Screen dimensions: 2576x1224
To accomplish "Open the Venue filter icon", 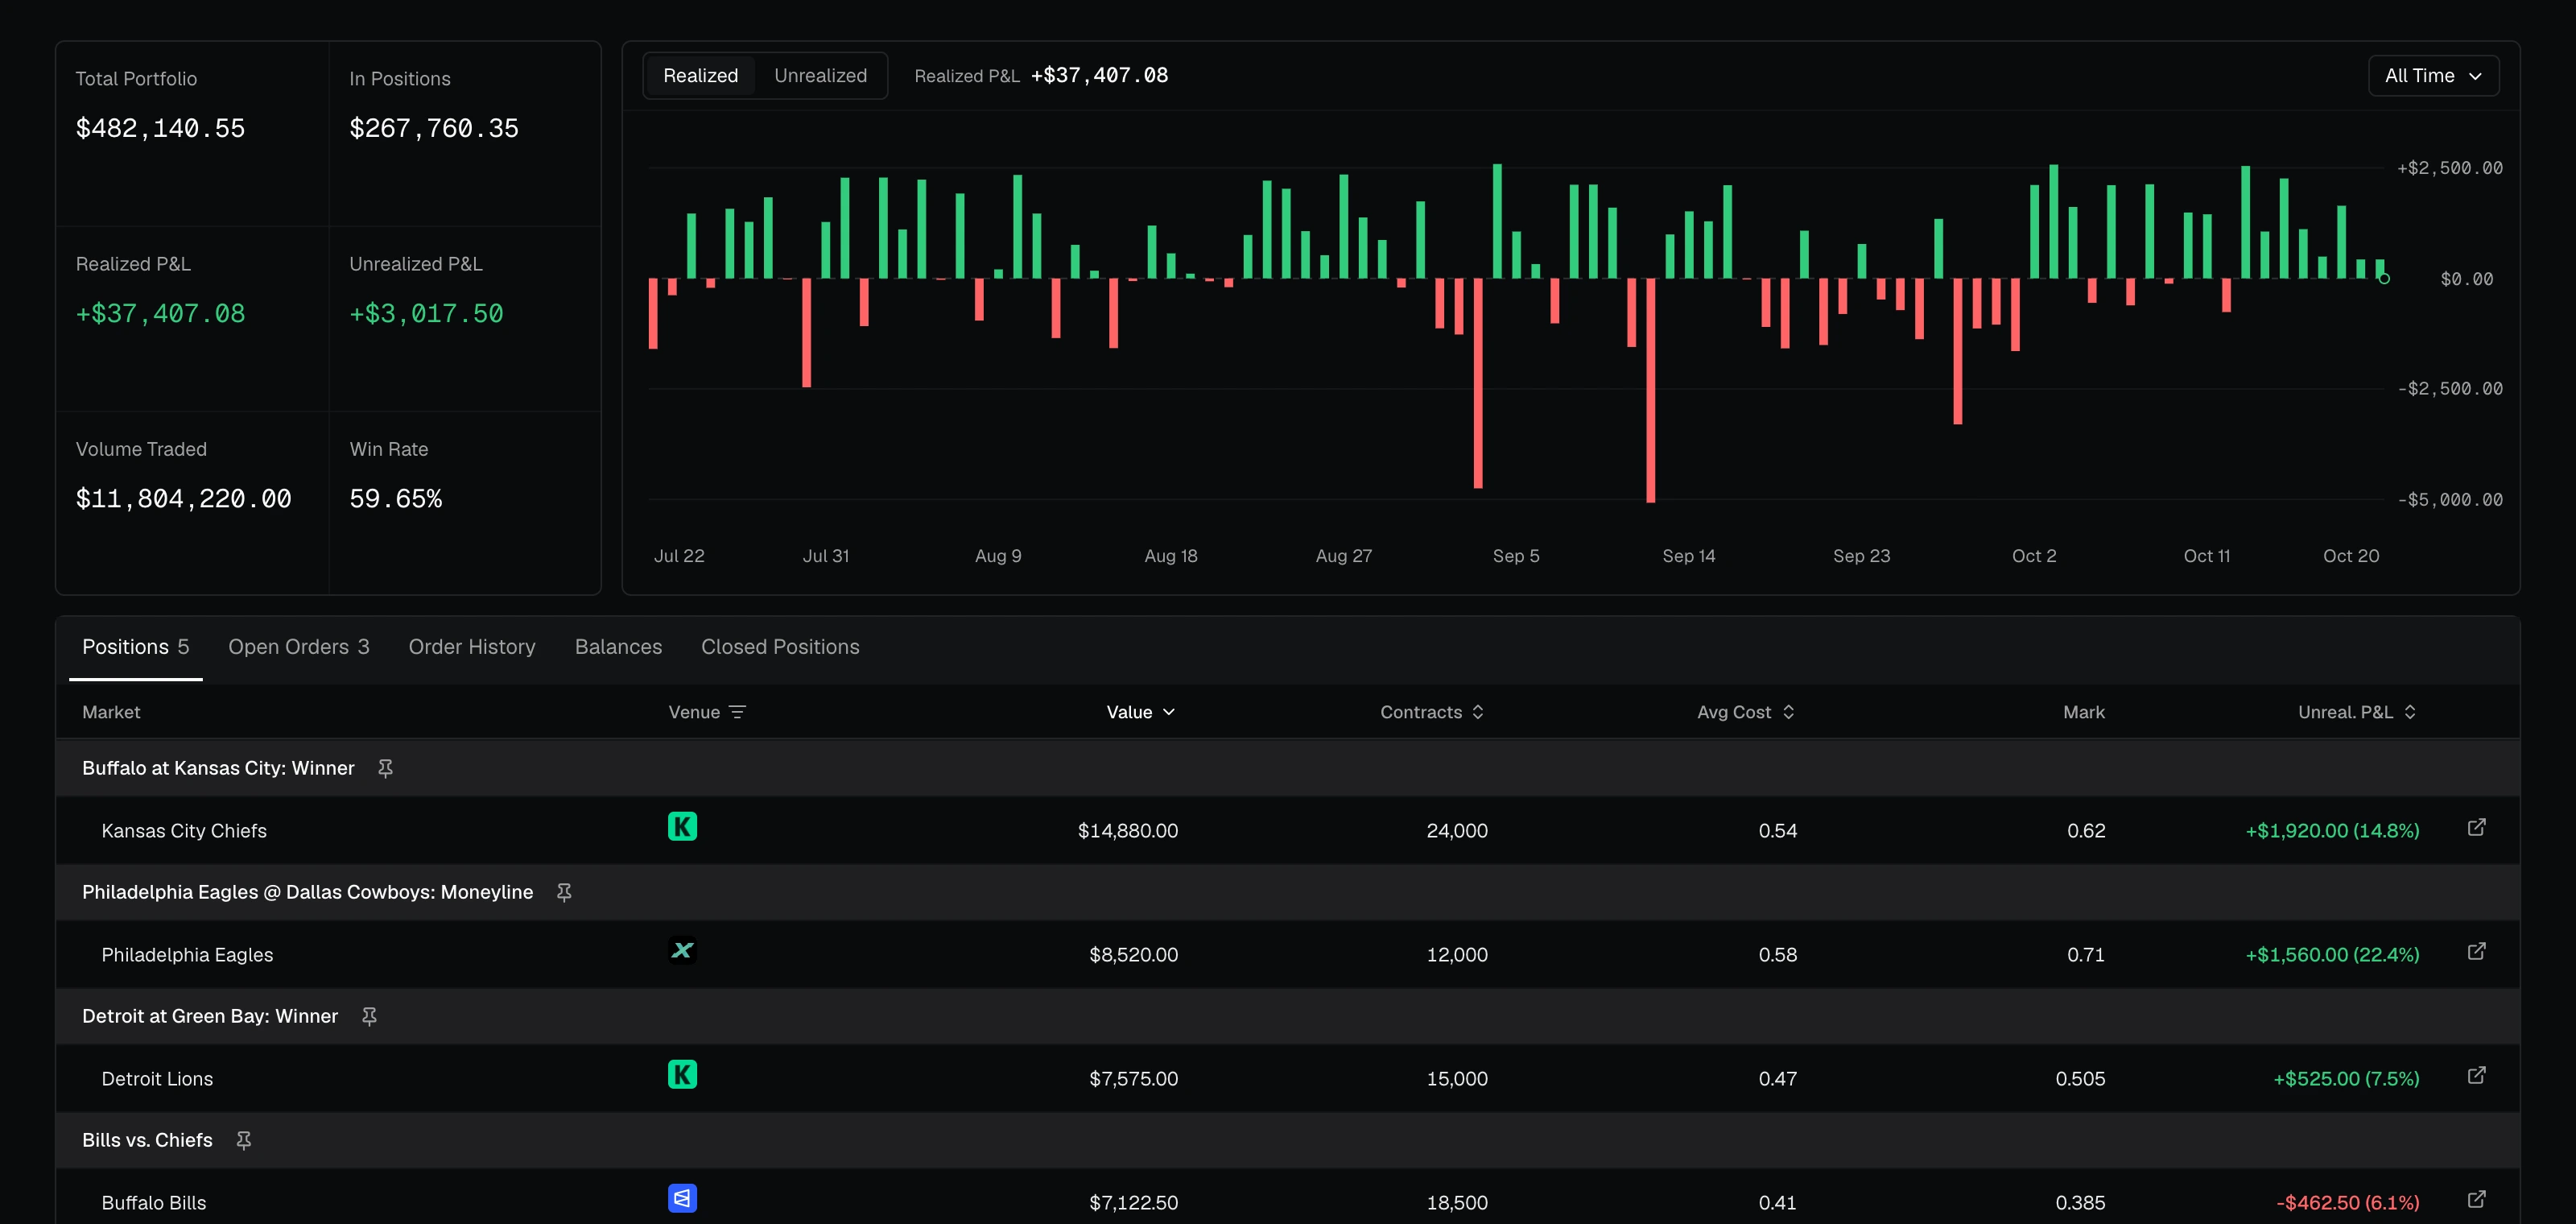I will [x=738, y=712].
